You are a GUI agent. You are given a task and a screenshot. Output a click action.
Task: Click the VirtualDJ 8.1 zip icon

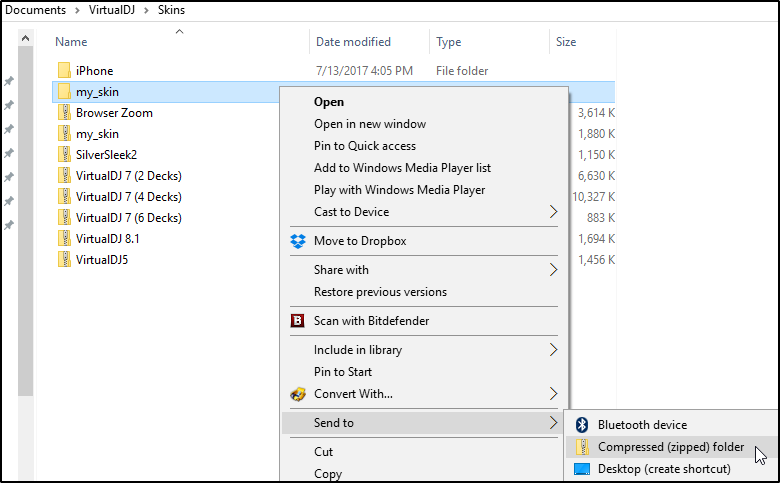(x=64, y=238)
